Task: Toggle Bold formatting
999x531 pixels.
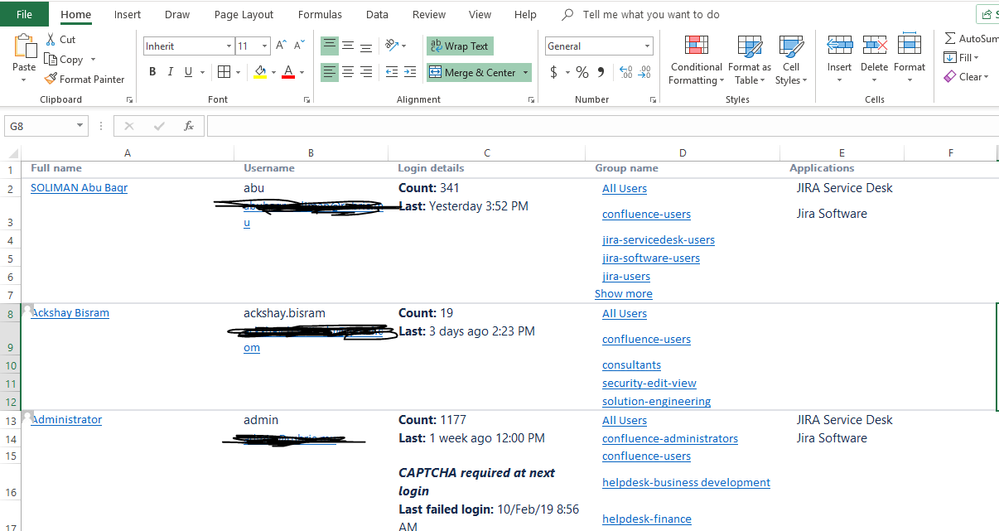Action: (x=152, y=72)
